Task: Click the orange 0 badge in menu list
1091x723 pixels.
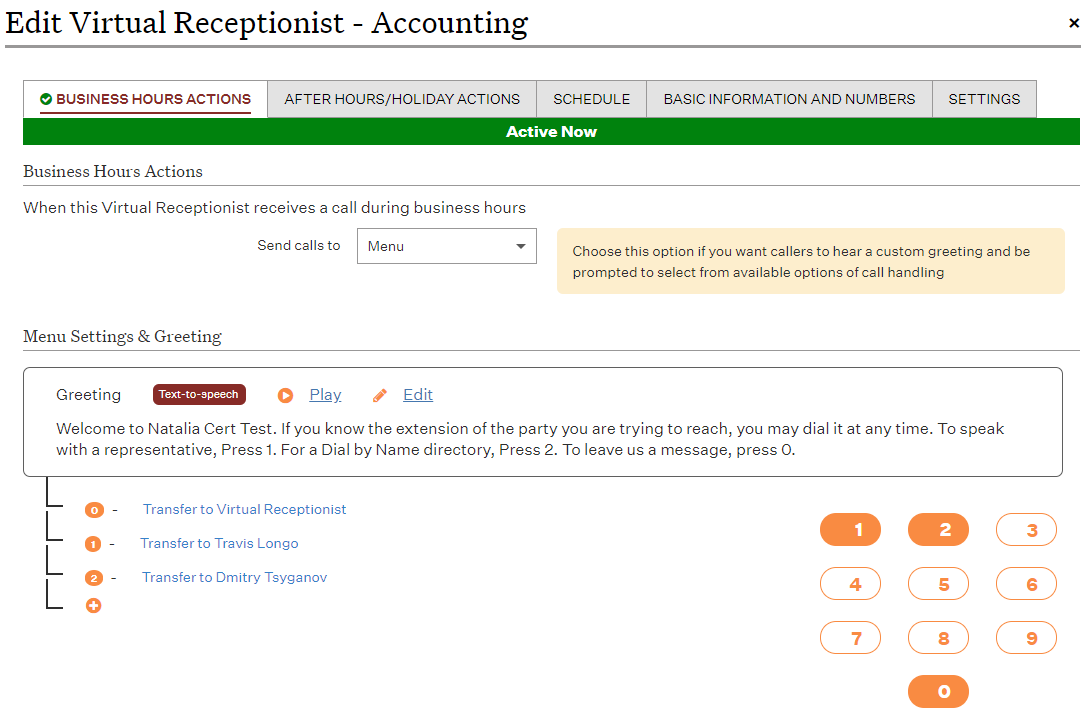Action: (x=94, y=510)
